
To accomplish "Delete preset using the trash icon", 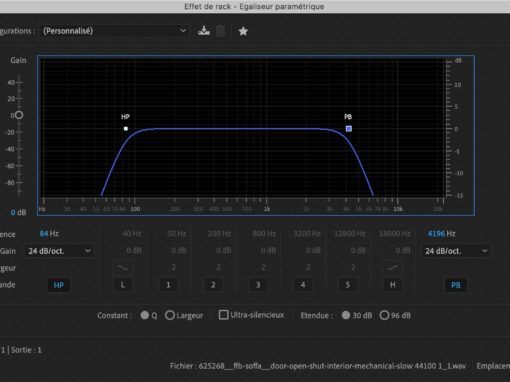I will click(220, 31).
